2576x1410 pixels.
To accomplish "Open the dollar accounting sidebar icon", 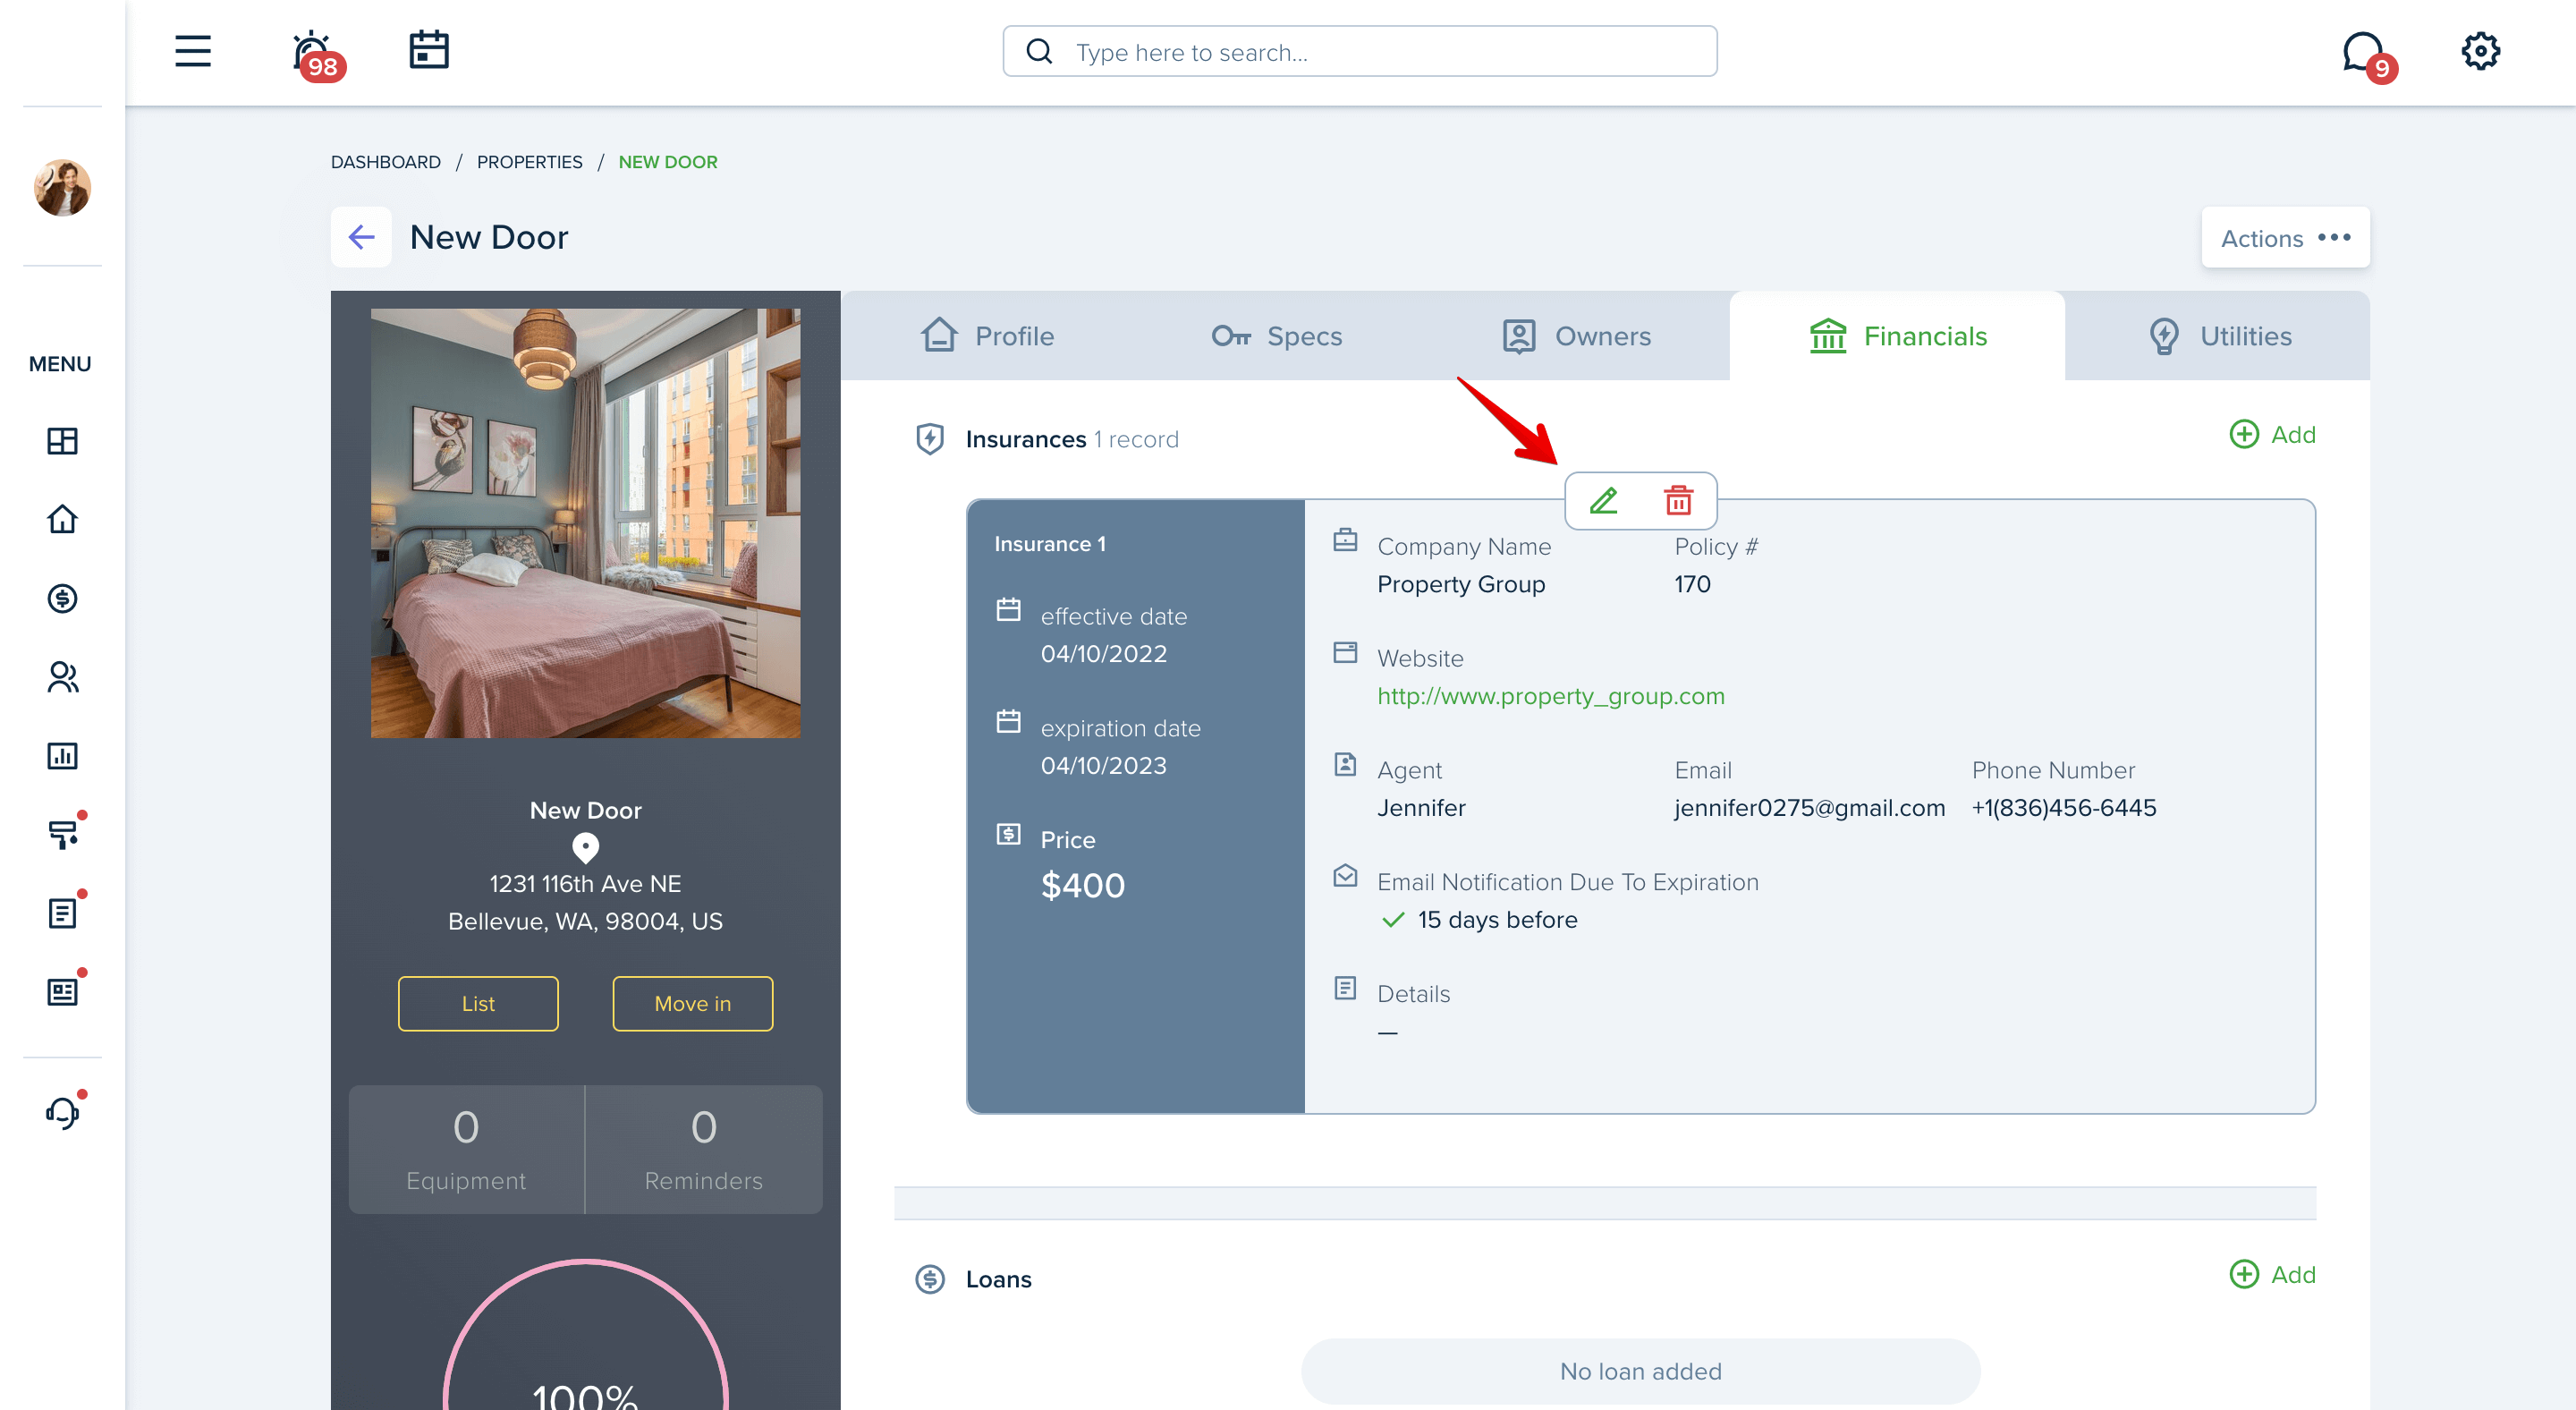I will pos(62,598).
